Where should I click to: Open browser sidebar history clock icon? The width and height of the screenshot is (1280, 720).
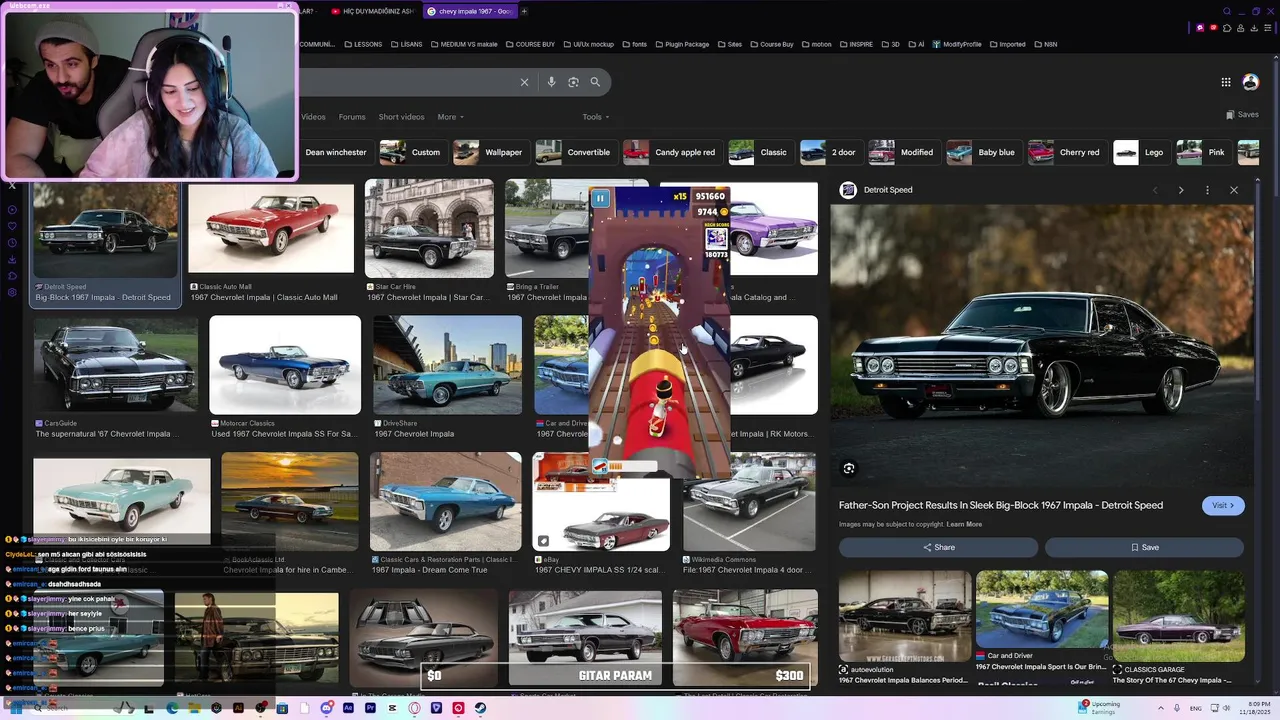pos(12,242)
